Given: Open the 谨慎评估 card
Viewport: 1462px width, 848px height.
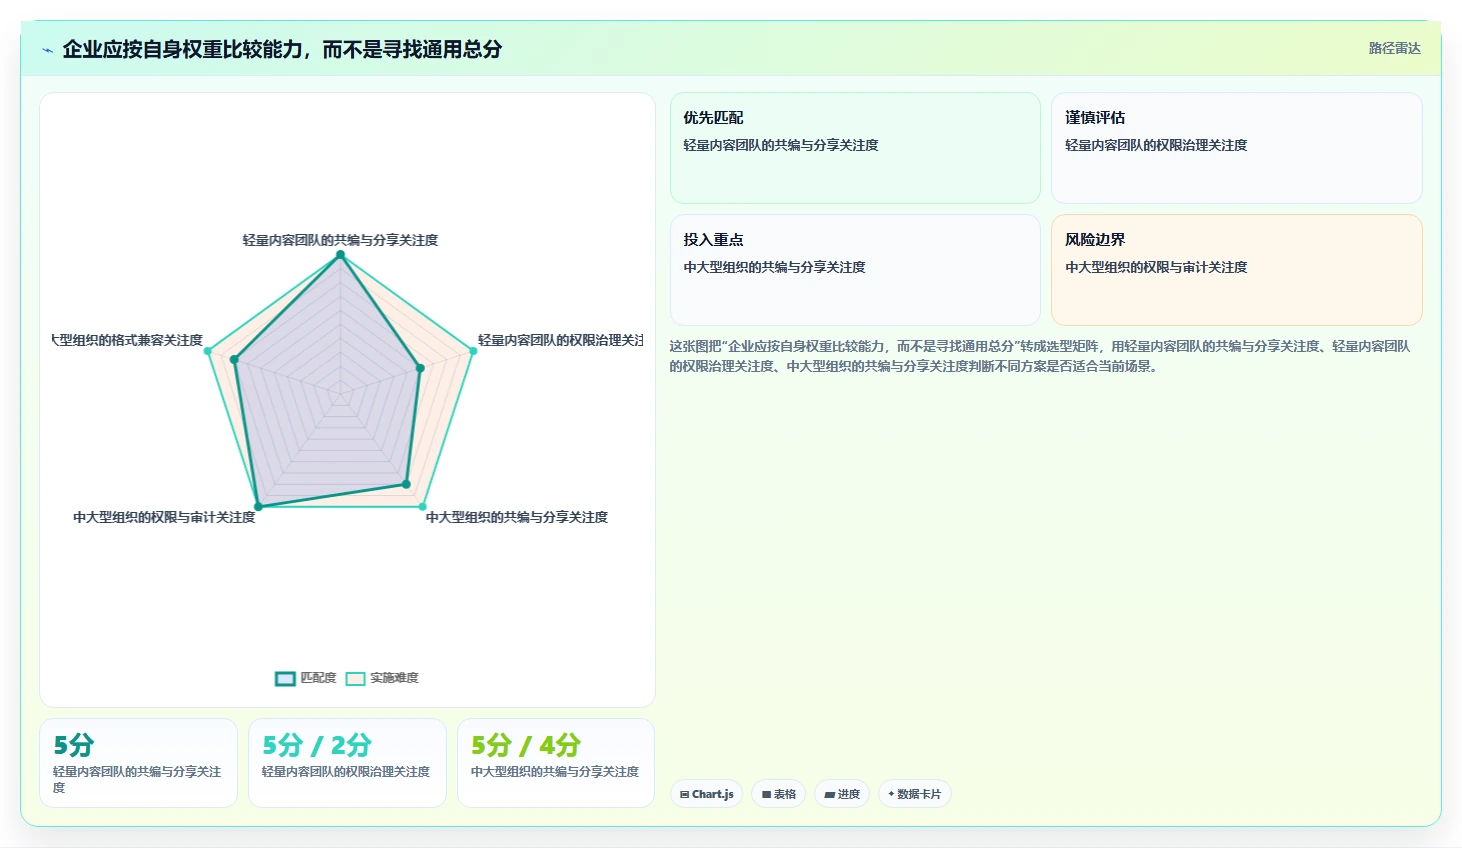Looking at the screenshot, I should (1237, 148).
